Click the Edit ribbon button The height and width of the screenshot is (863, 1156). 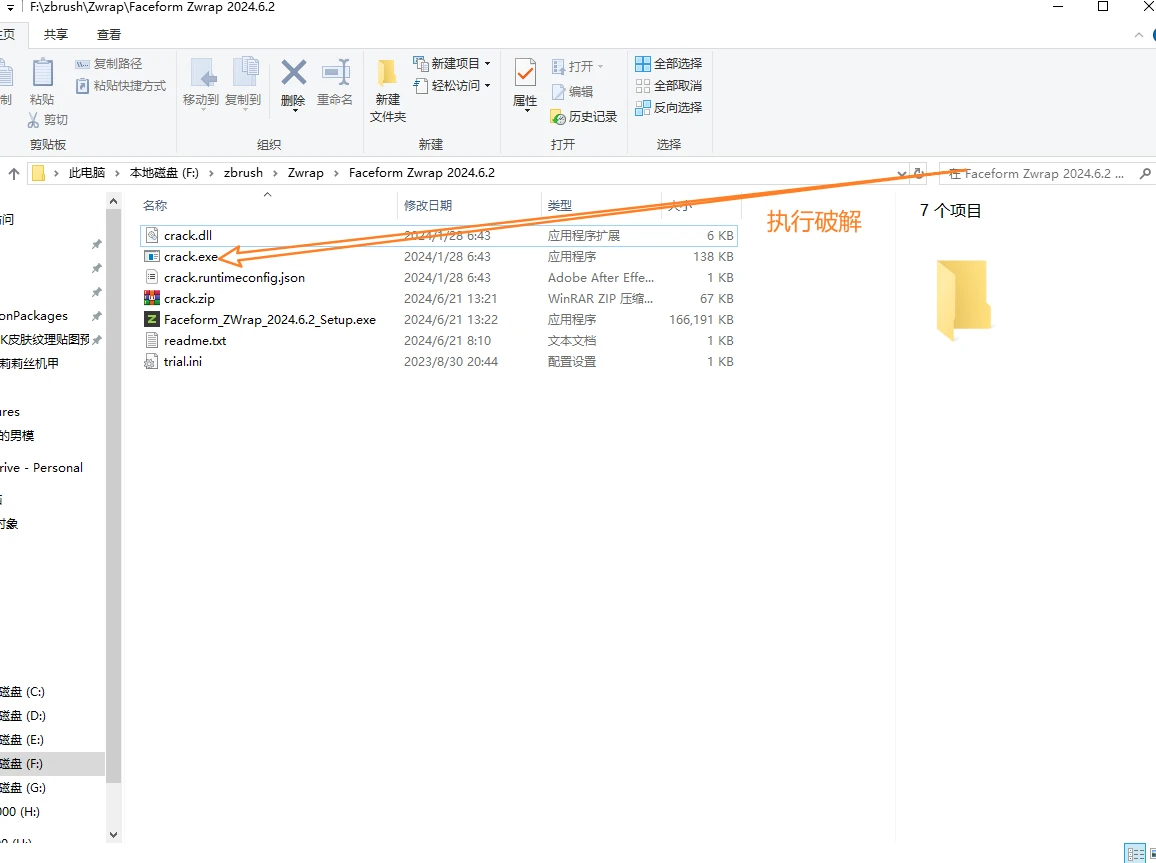[572, 91]
